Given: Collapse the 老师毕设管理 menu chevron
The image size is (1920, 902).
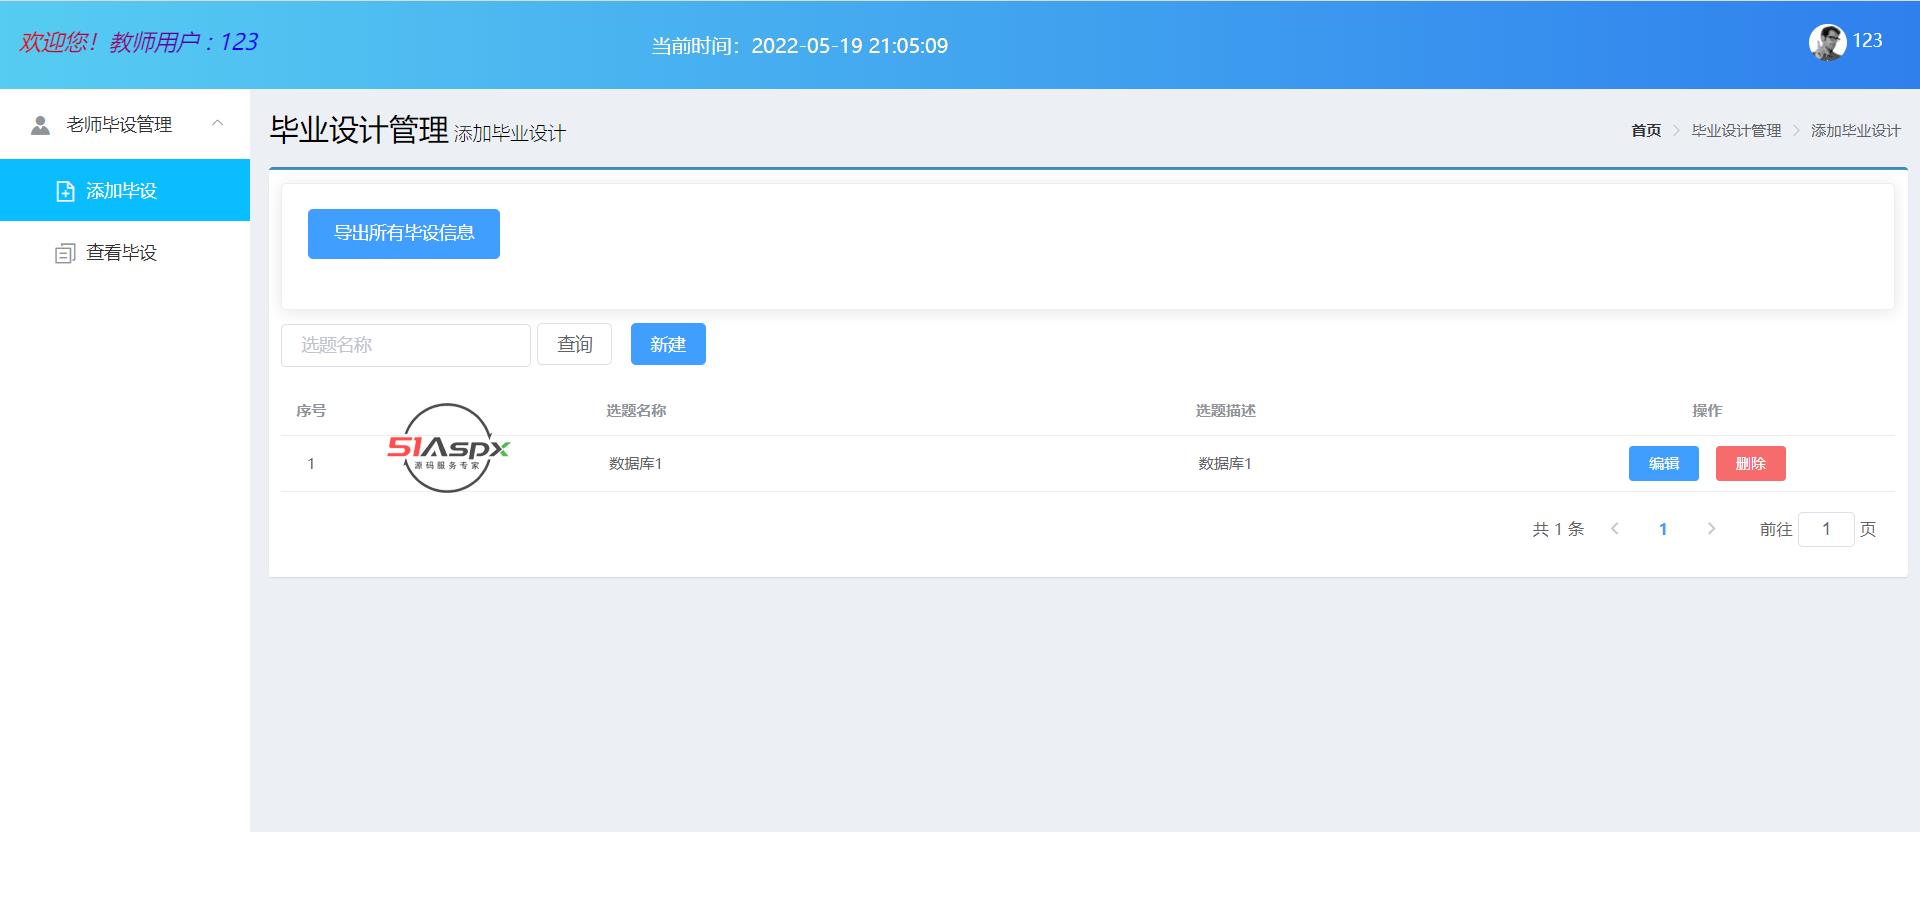Looking at the screenshot, I should pyautogui.click(x=217, y=124).
